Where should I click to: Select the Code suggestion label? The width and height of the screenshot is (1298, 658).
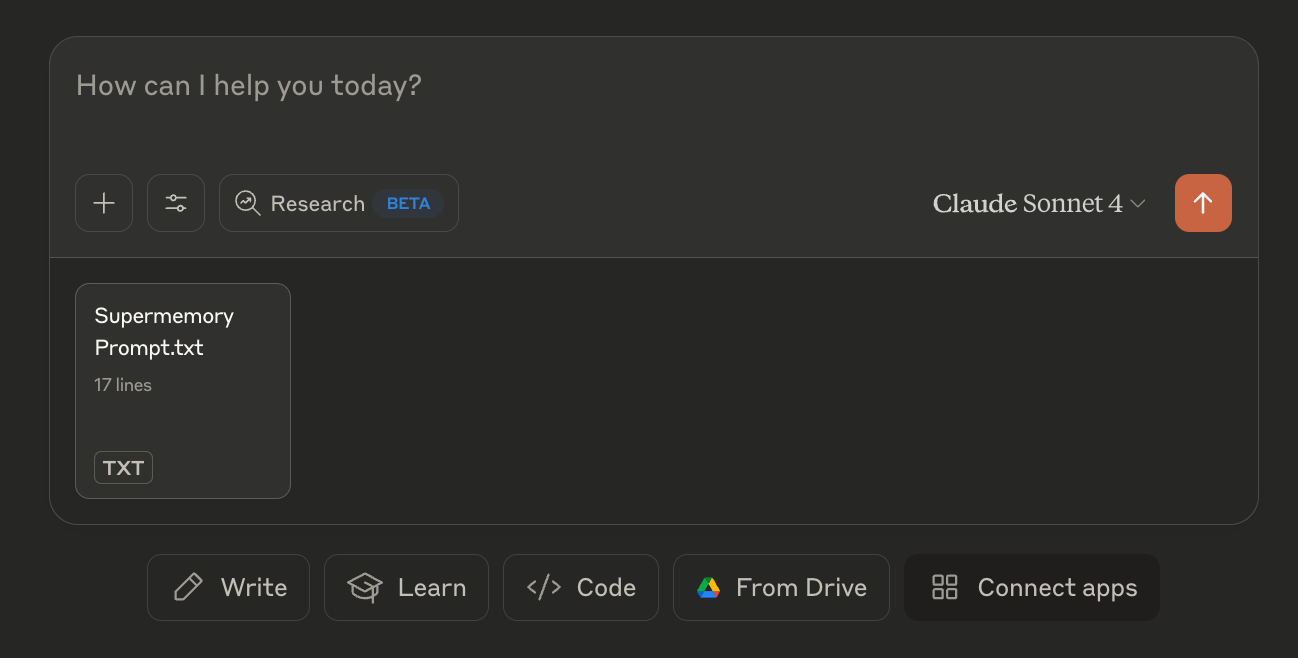click(x=606, y=587)
